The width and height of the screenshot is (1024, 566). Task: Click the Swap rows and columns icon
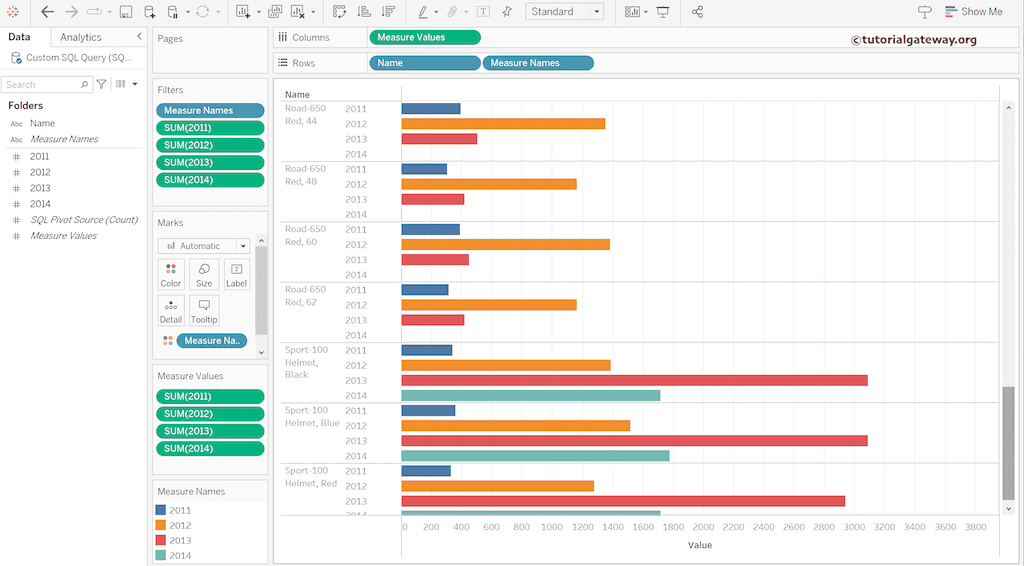(339, 12)
